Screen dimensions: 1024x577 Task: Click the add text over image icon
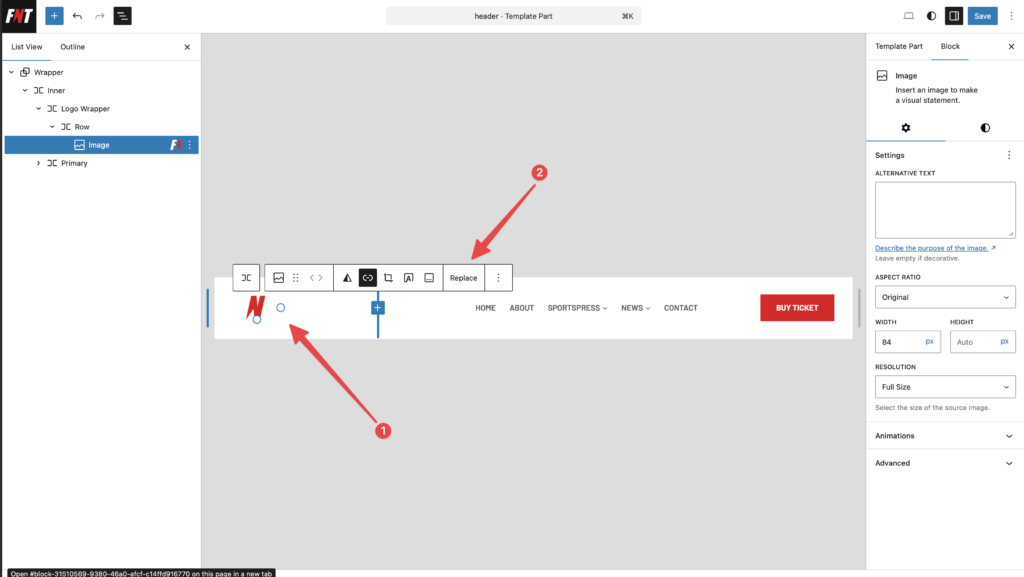pos(408,278)
